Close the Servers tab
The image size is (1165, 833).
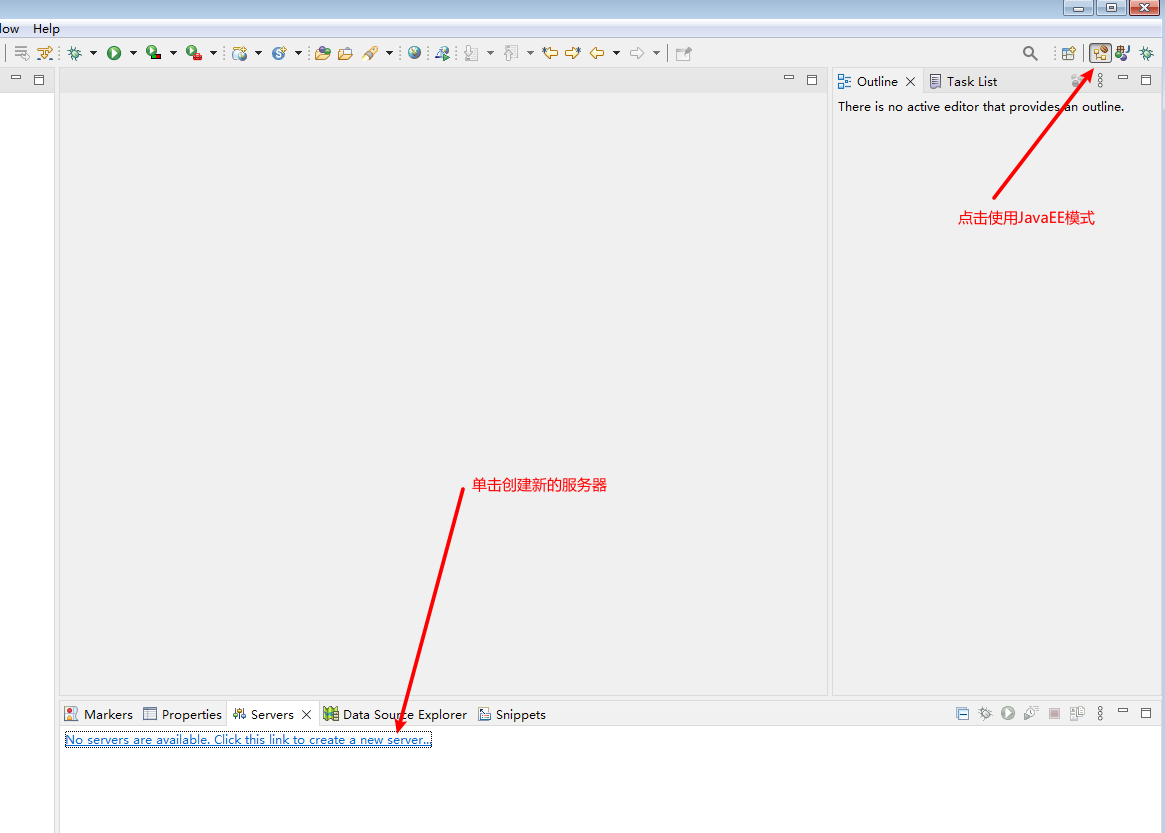click(x=306, y=714)
